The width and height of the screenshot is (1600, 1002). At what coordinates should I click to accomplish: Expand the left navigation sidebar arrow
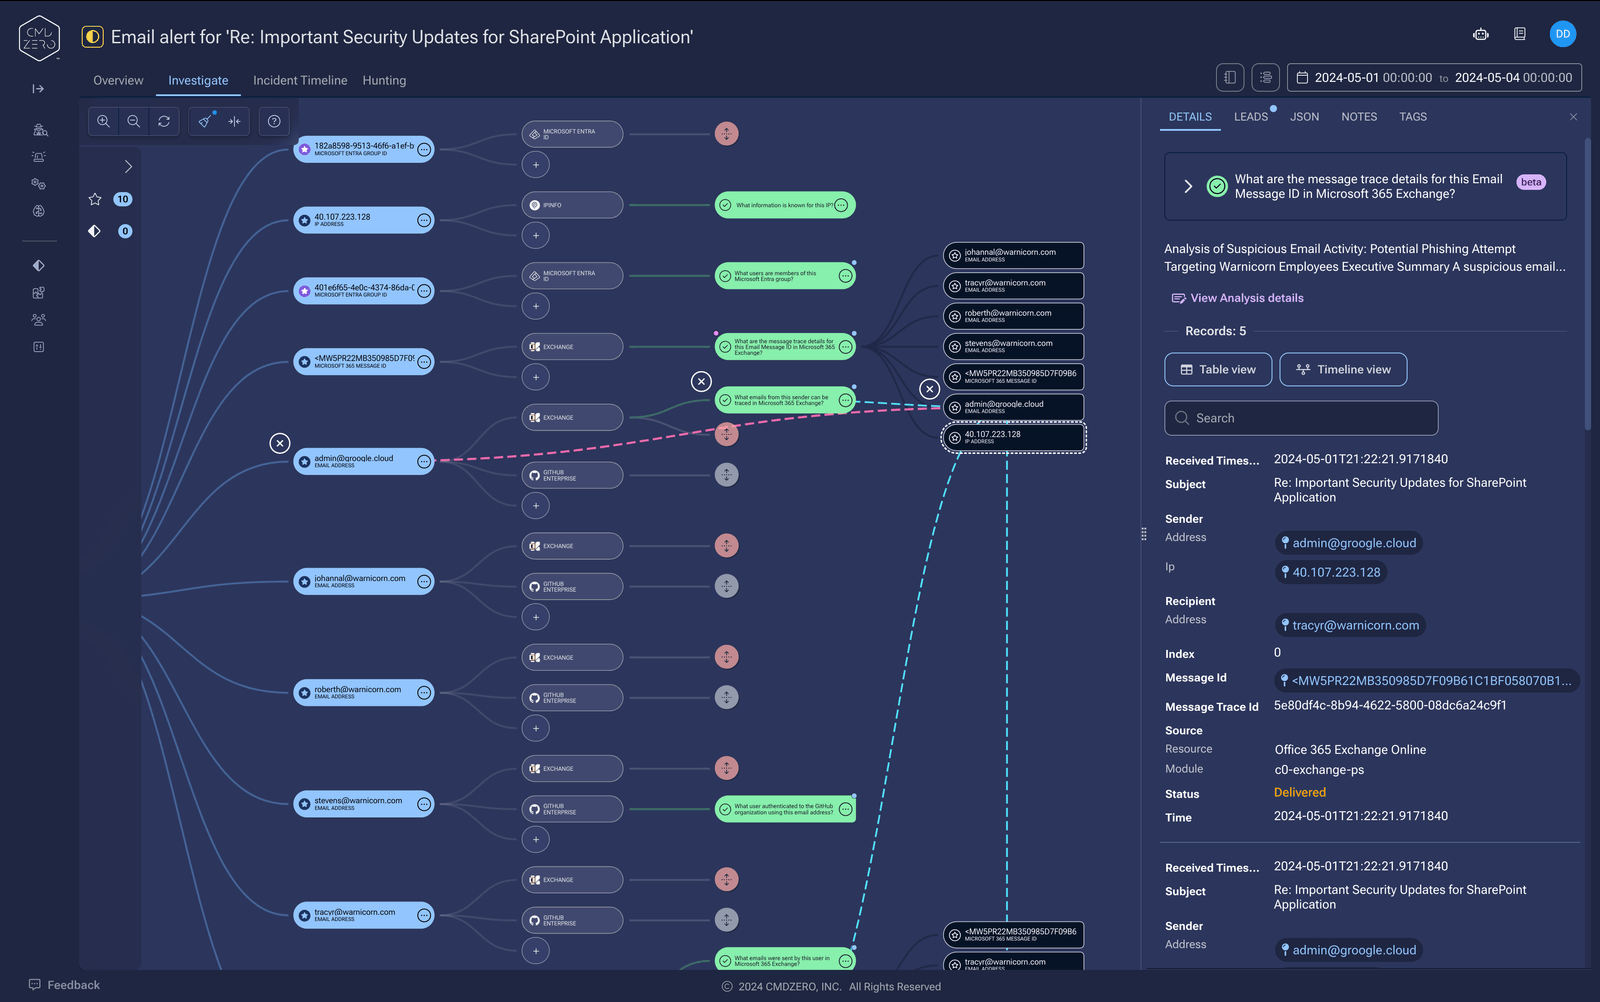click(38, 89)
